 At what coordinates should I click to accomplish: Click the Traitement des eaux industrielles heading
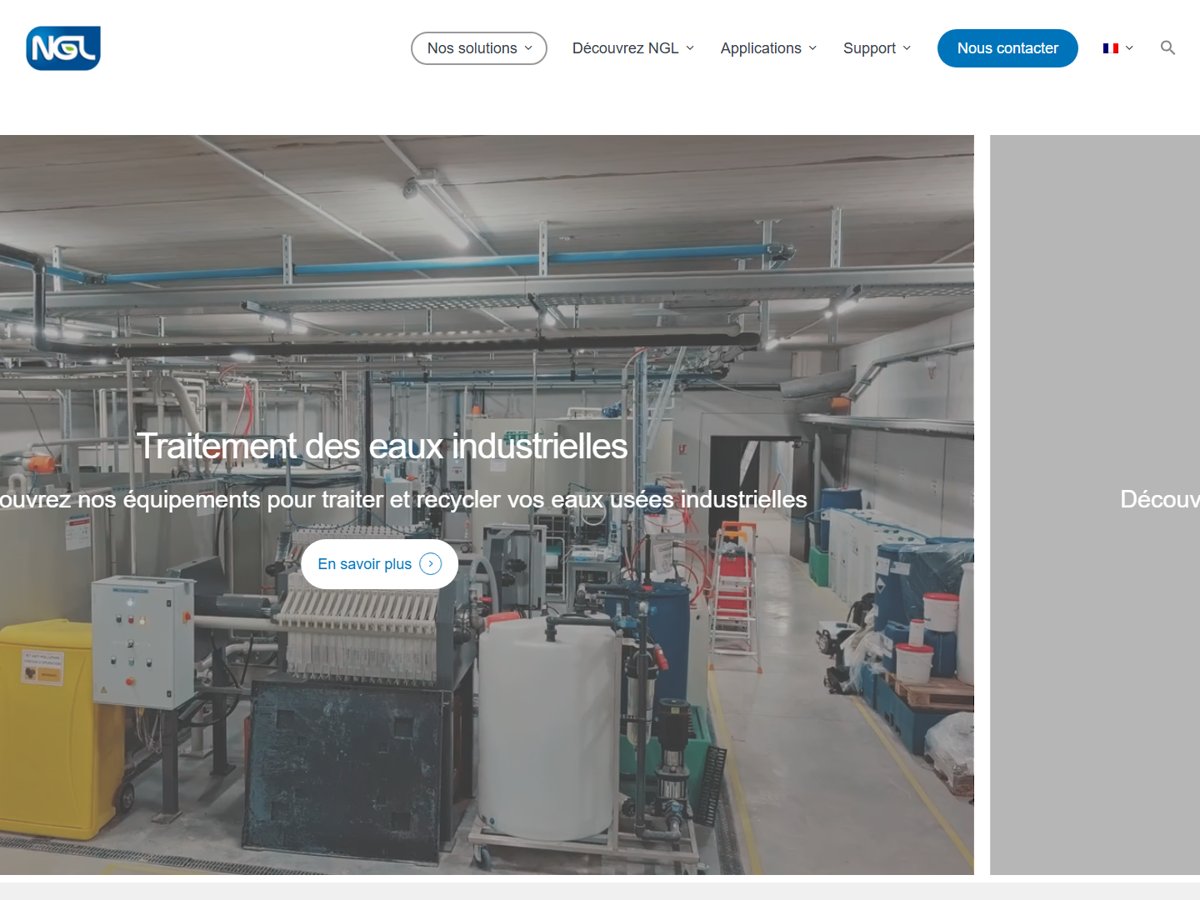point(382,446)
